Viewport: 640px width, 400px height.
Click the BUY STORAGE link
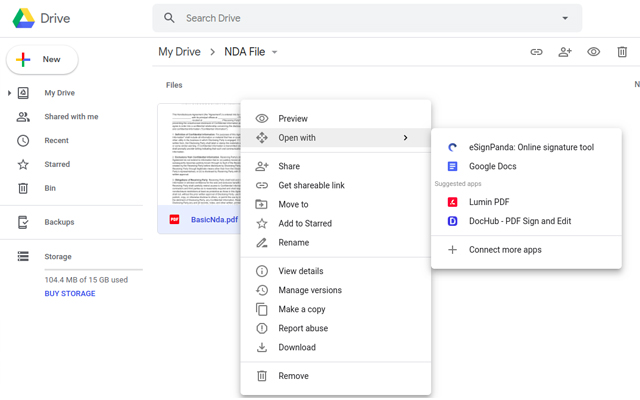(70, 293)
